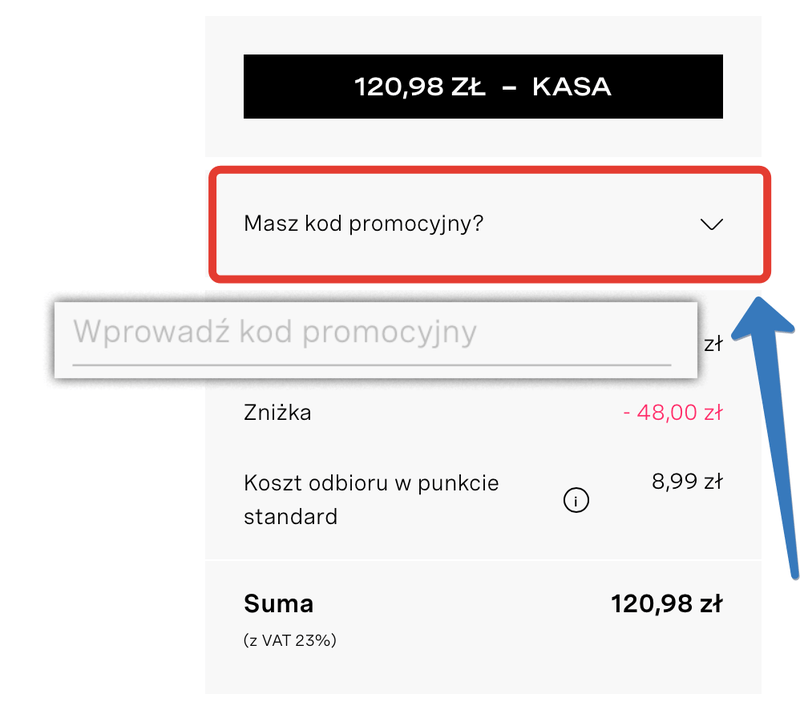Click the KASA checkout button
Viewport: 800px width, 710px height.
[x=484, y=86]
